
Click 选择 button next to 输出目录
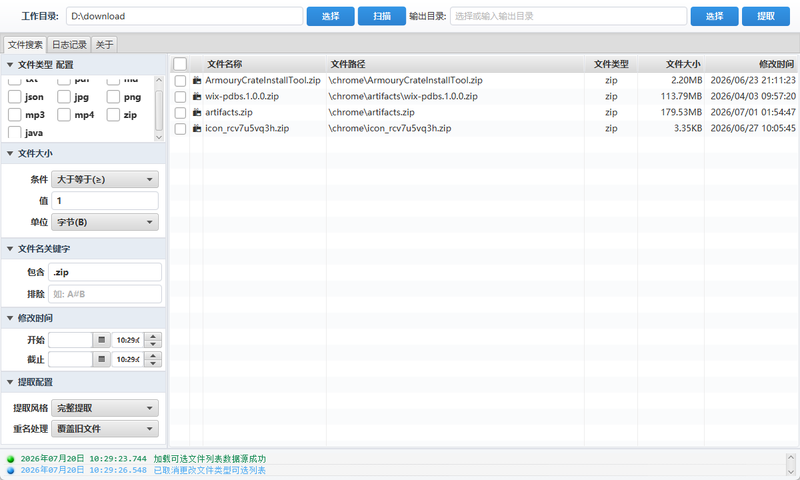click(714, 16)
